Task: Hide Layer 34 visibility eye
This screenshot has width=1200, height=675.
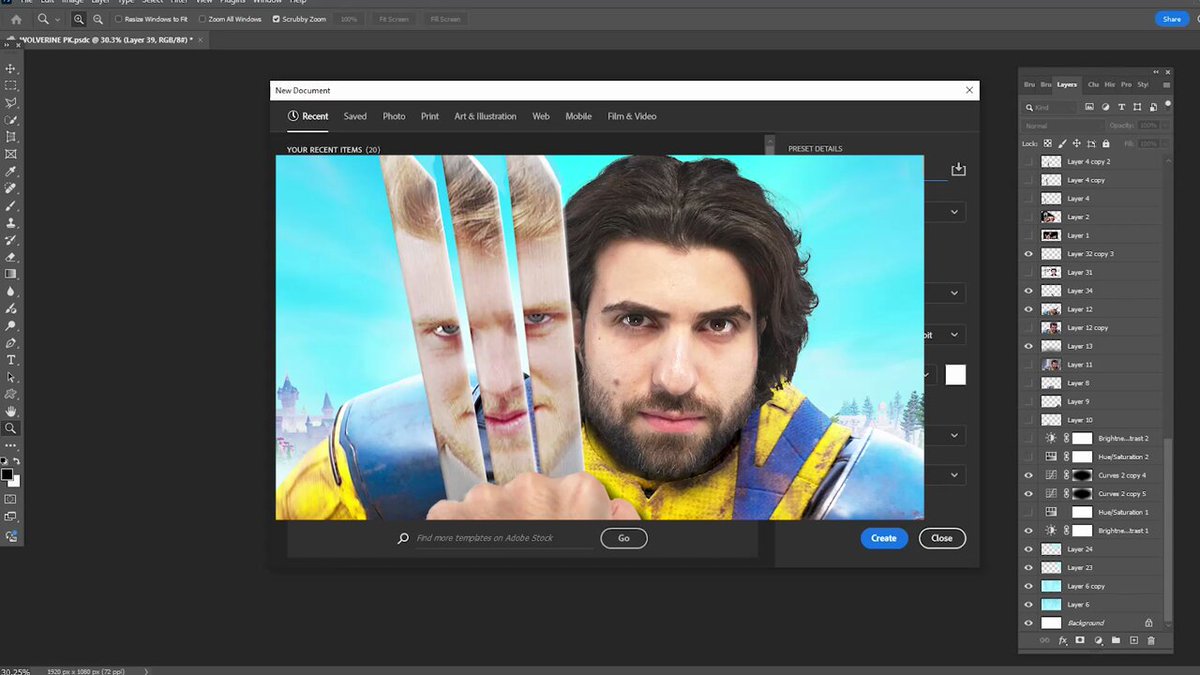Action: pyautogui.click(x=1028, y=291)
